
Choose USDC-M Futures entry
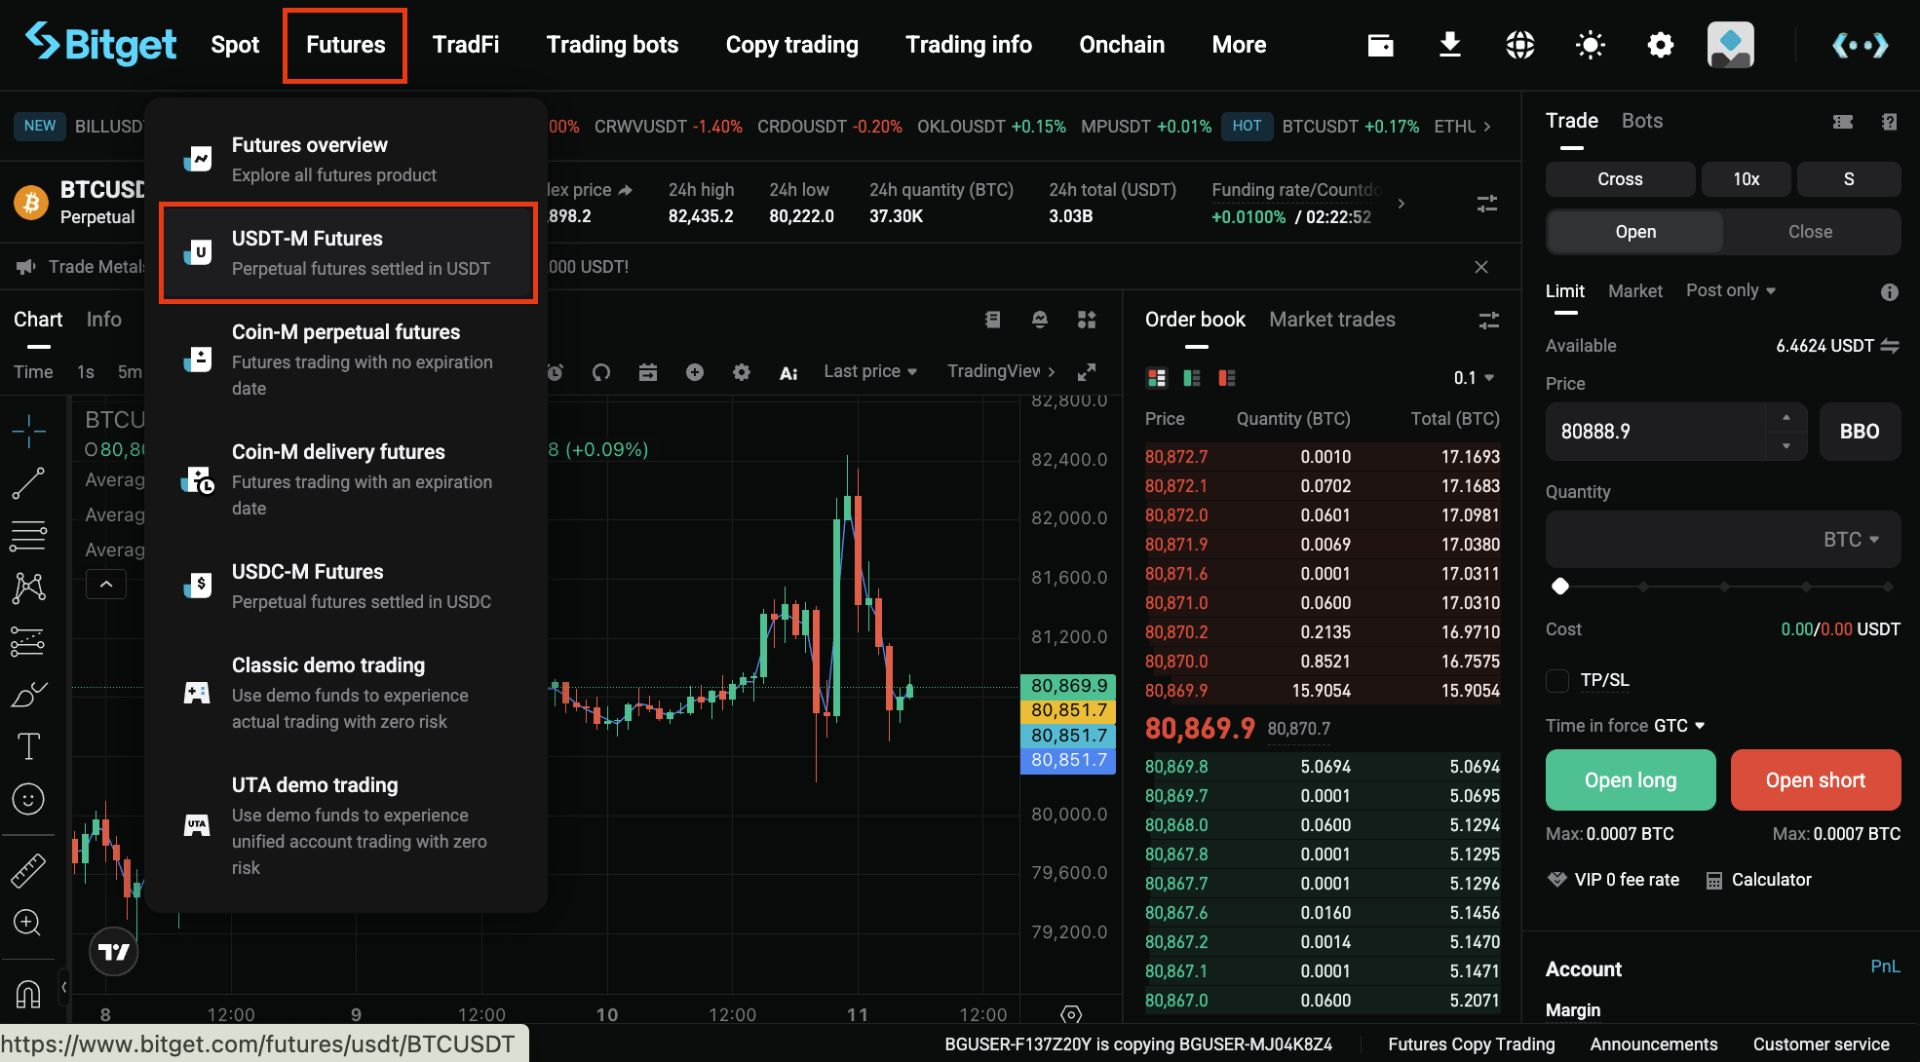coord(348,586)
